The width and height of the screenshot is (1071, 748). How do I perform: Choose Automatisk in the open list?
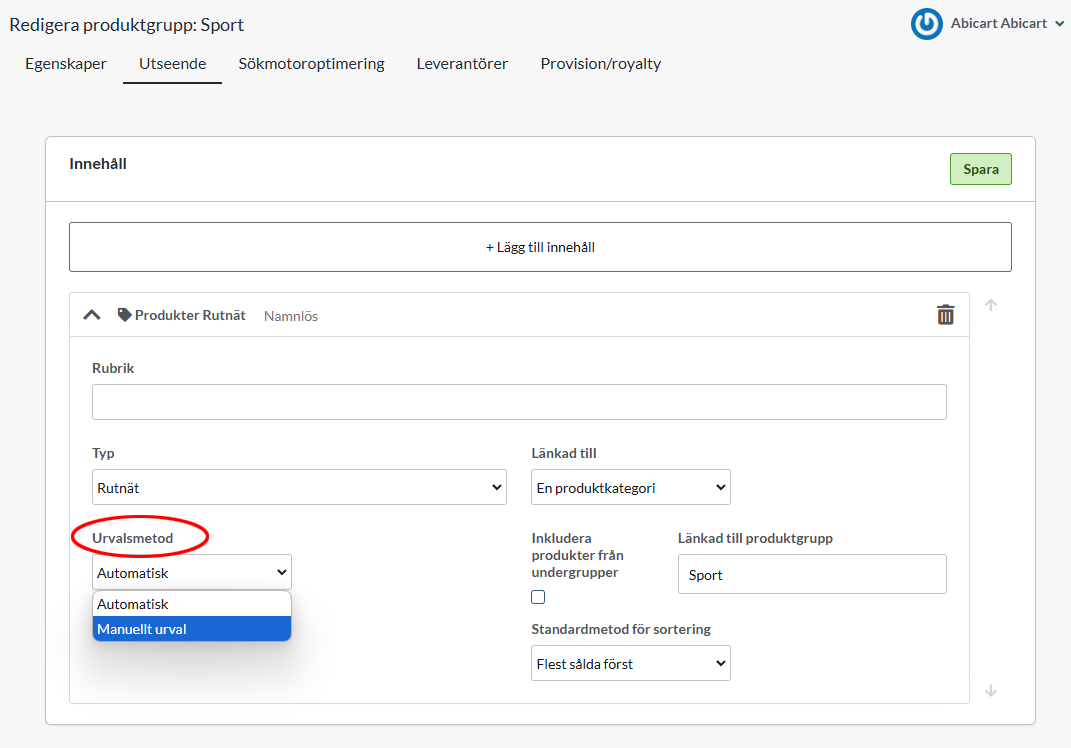tap(192, 604)
